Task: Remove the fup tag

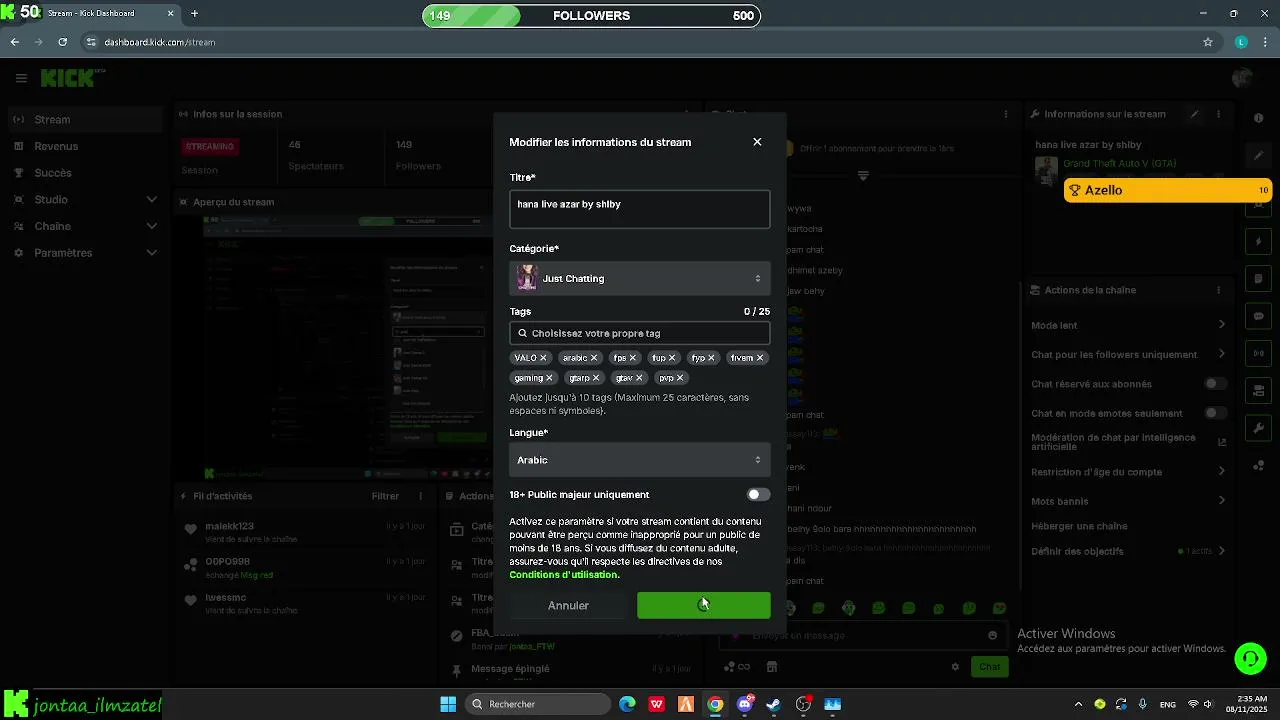Action: (x=672, y=358)
